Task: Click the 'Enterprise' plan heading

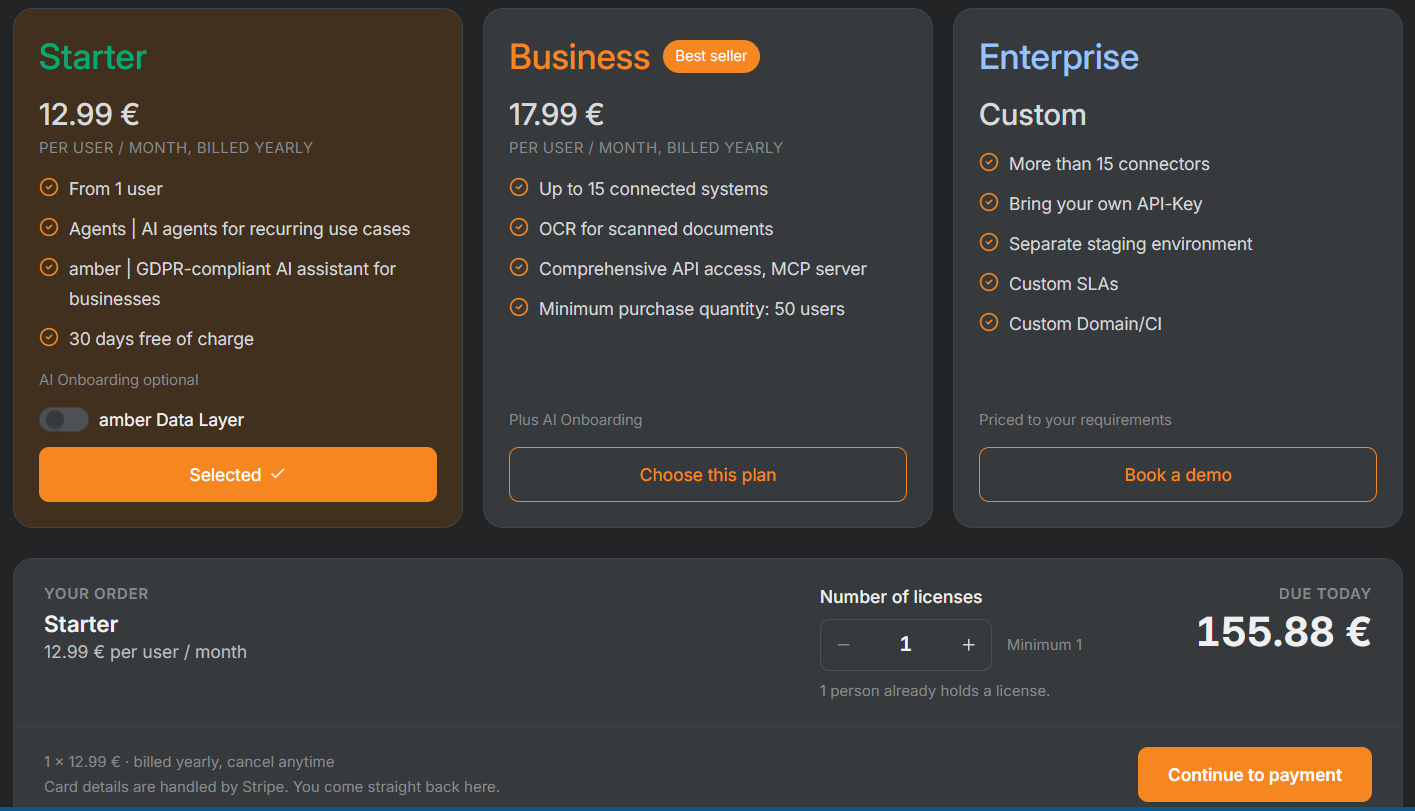Action: (x=1059, y=57)
